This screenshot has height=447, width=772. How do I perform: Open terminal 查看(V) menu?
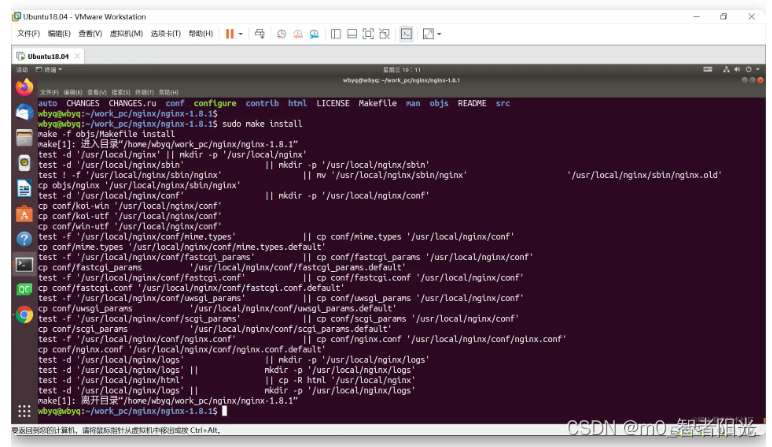(97, 92)
